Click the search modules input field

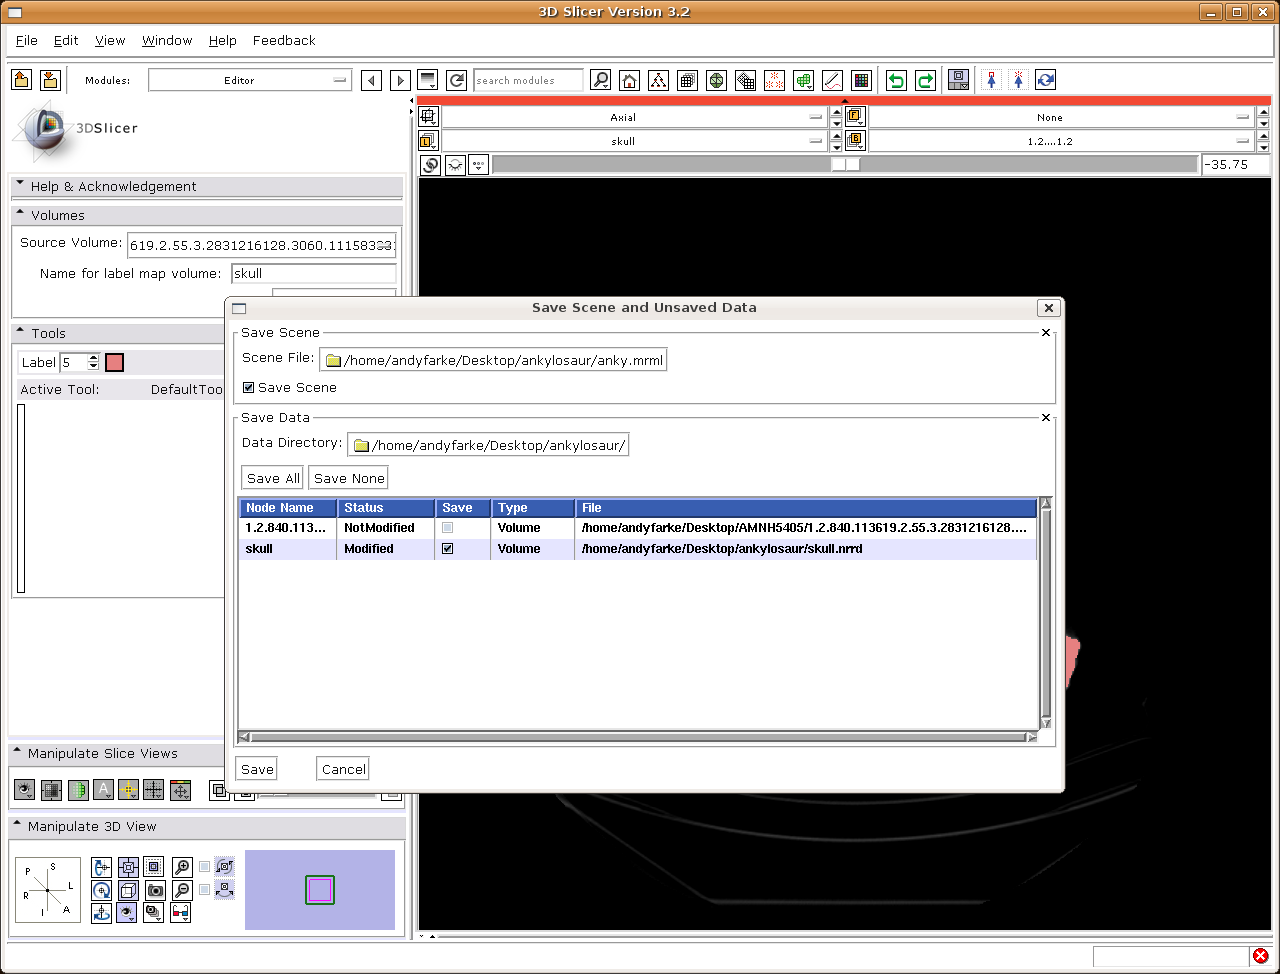click(x=528, y=80)
